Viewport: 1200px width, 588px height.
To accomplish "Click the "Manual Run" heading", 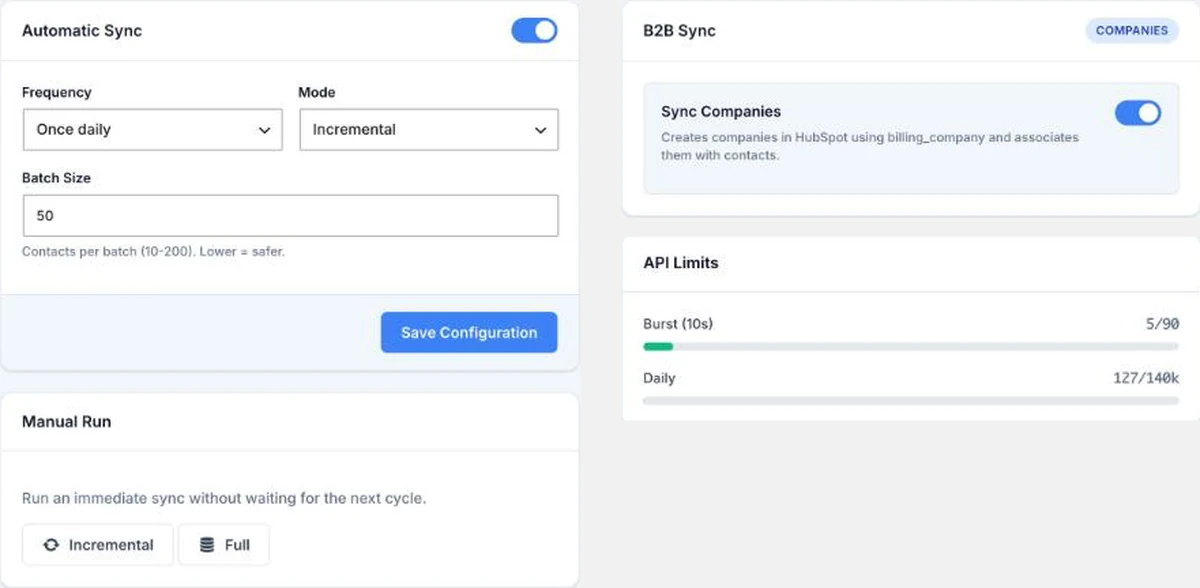I will coord(67,422).
